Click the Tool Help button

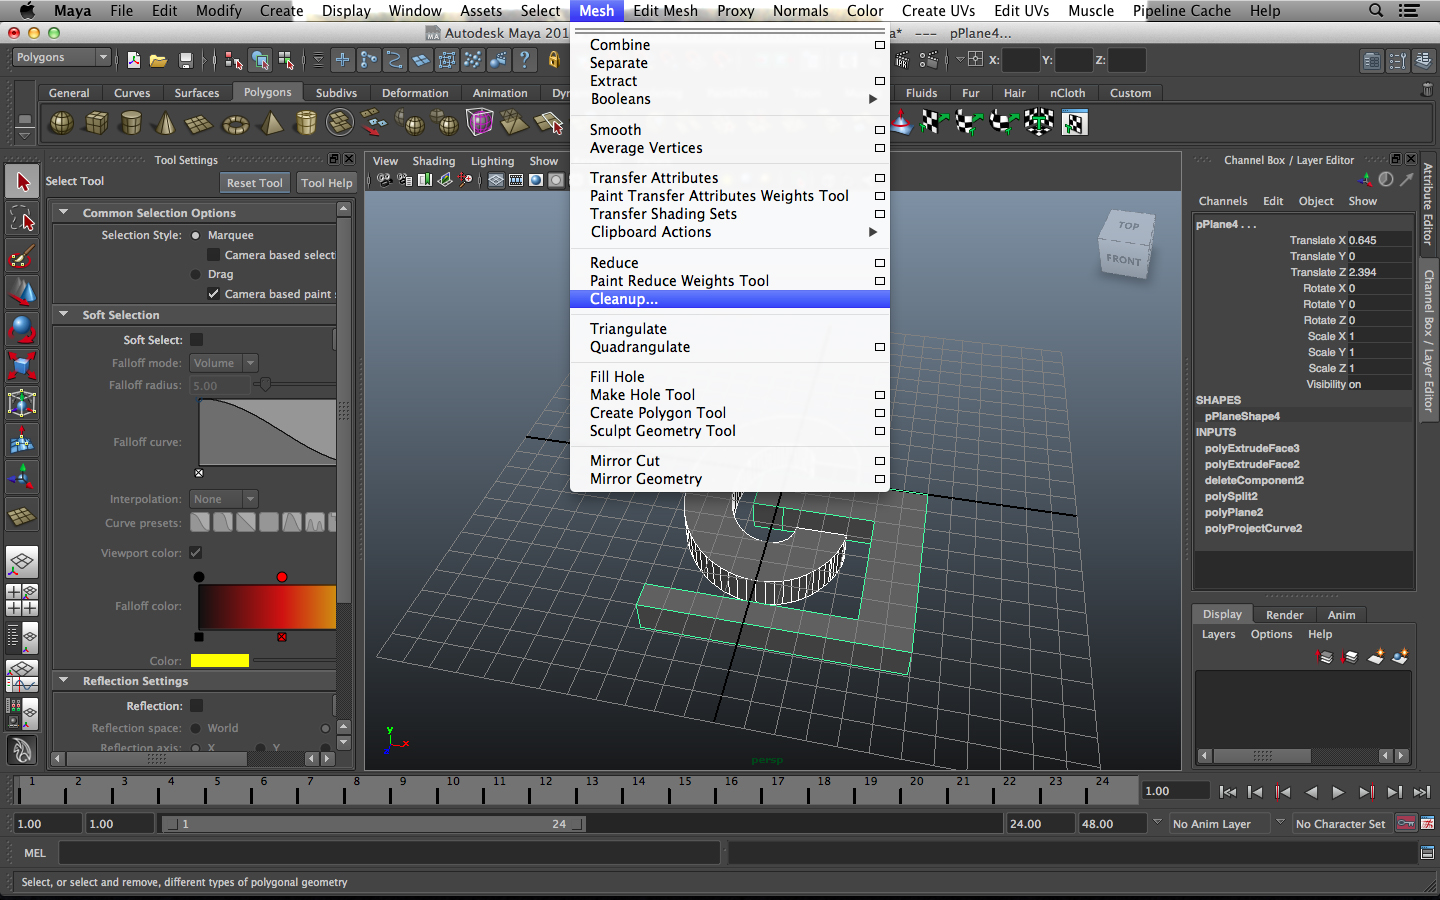click(x=327, y=183)
